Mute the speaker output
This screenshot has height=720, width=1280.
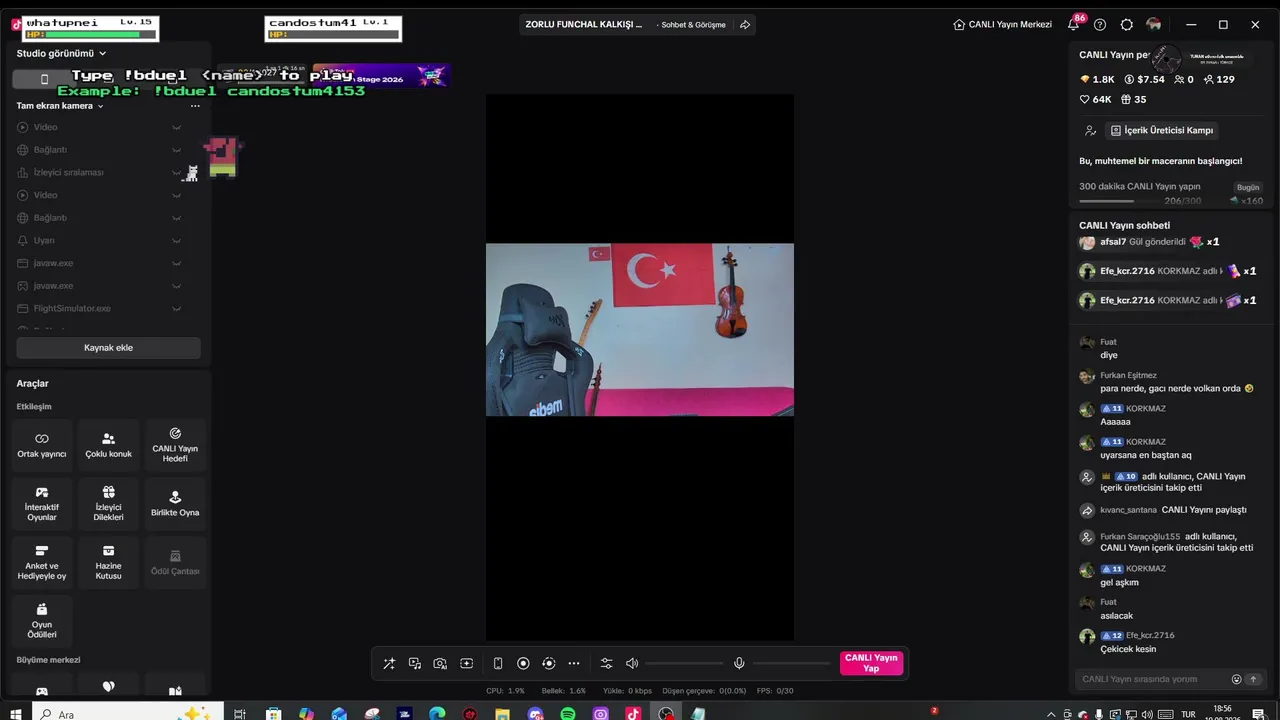pos(632,663)
